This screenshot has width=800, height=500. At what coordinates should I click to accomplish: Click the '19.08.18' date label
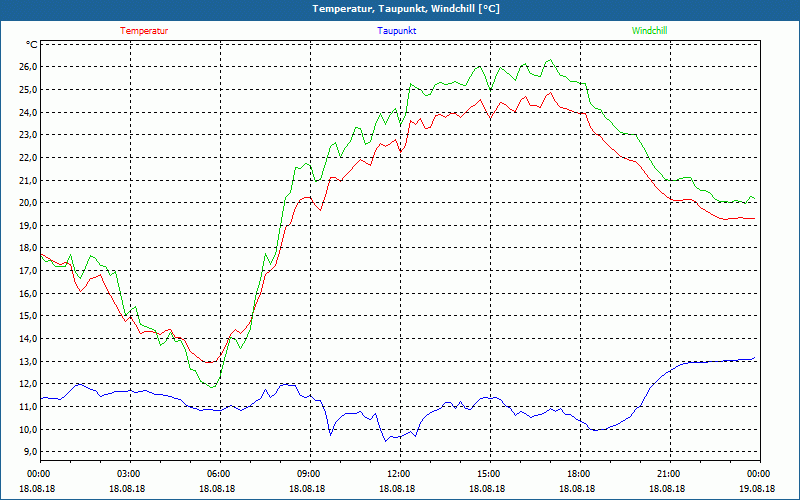tap(757, 489)
